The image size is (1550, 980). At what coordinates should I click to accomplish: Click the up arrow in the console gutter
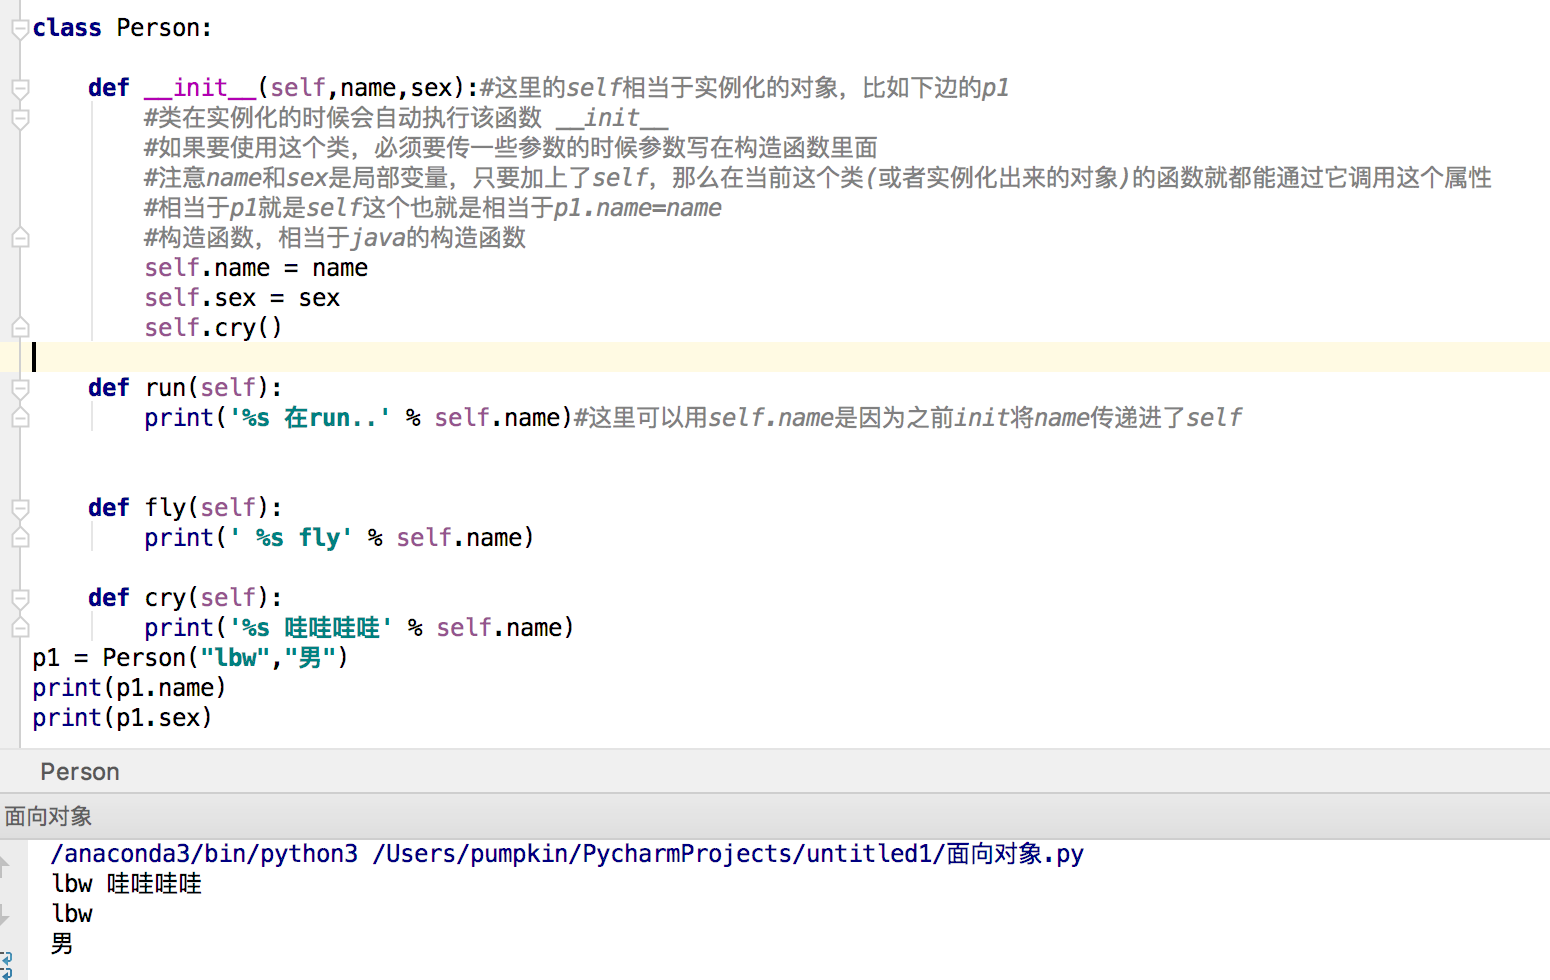[10, 866]
